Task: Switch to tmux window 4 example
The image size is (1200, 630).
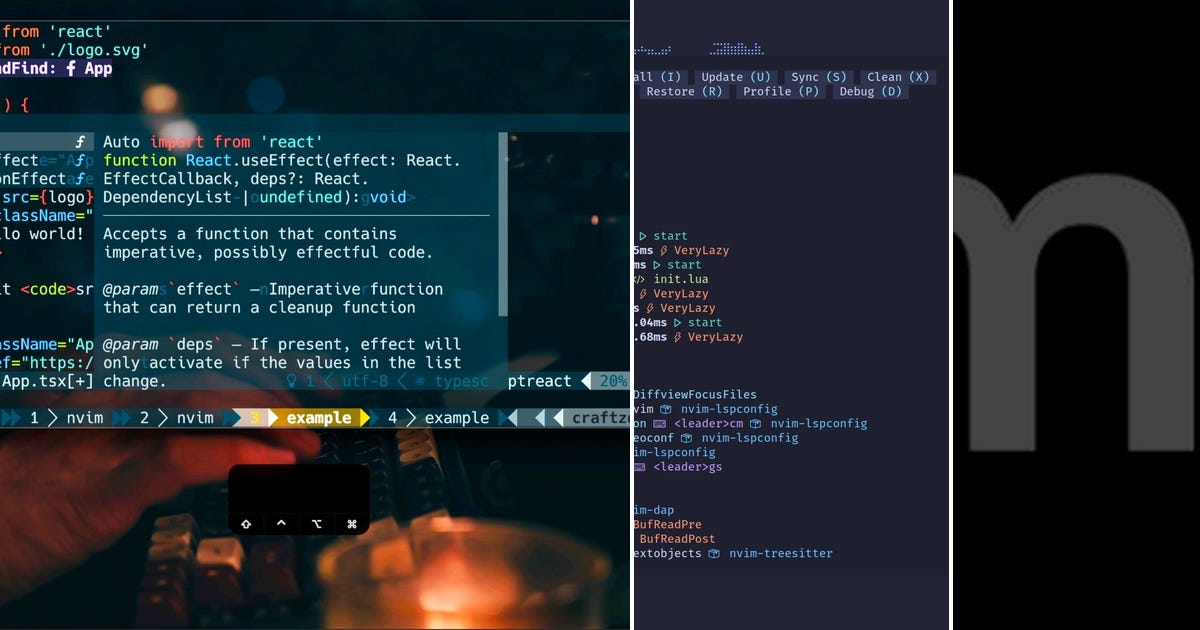Action: 438,417
